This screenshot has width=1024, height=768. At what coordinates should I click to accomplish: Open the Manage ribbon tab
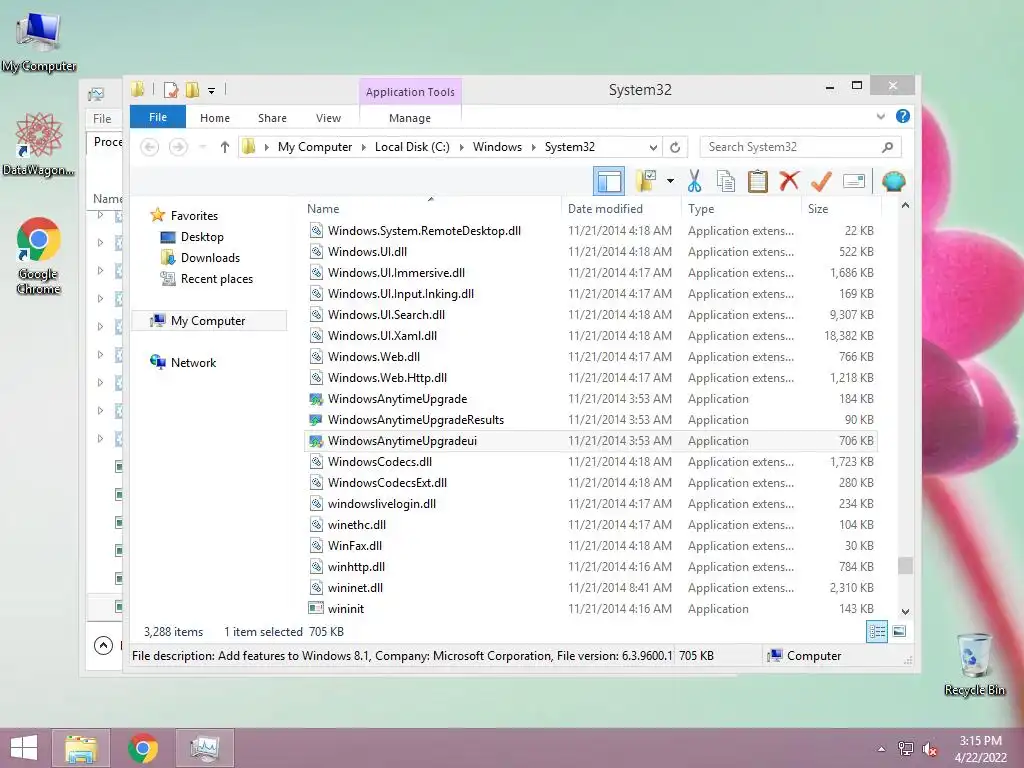tap(409, 118)
